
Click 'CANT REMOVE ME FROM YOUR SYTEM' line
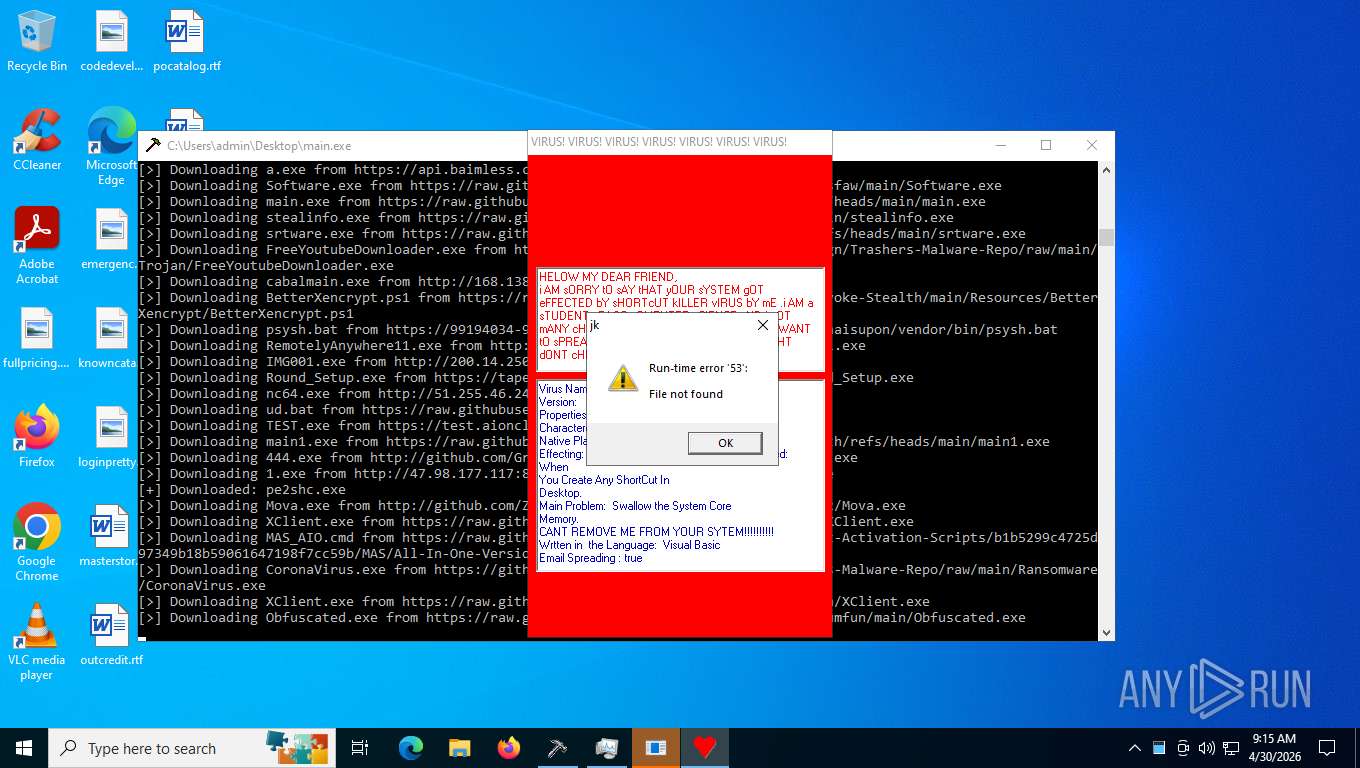click(656, 532)
